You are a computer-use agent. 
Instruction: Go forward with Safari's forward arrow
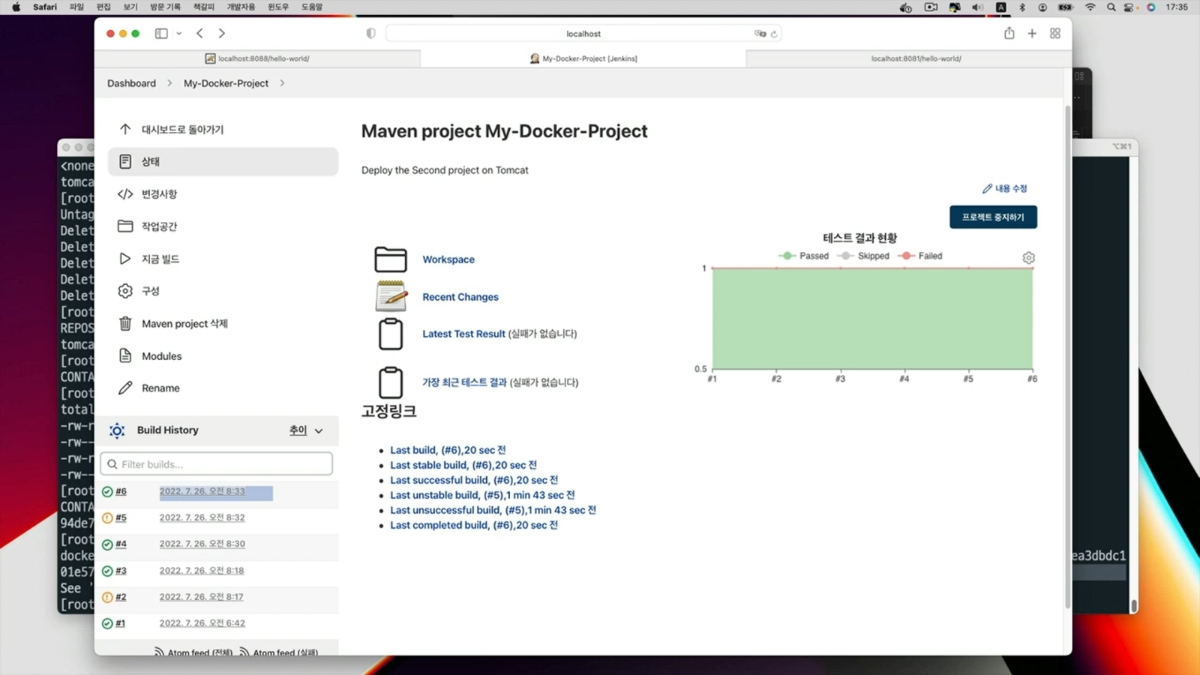(221, 33)
